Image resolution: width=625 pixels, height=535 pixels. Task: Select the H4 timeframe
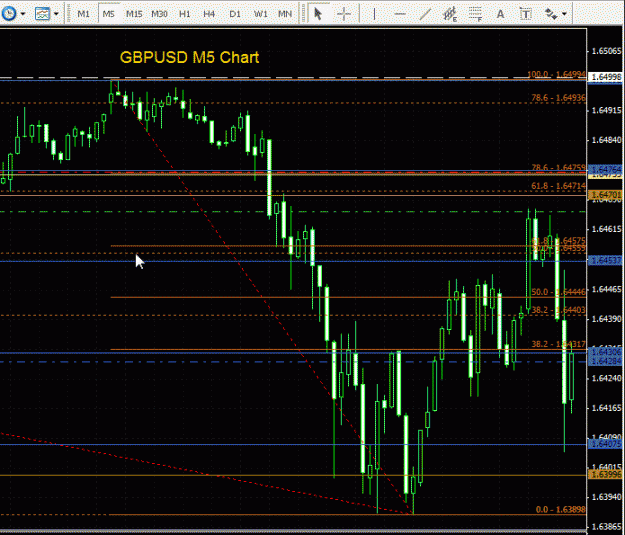click(x=209, y=14)
